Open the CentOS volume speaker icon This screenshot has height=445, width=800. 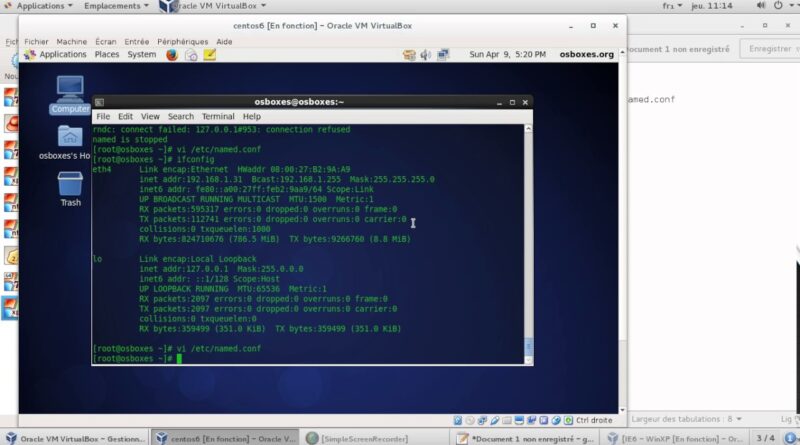click(426, 55)
